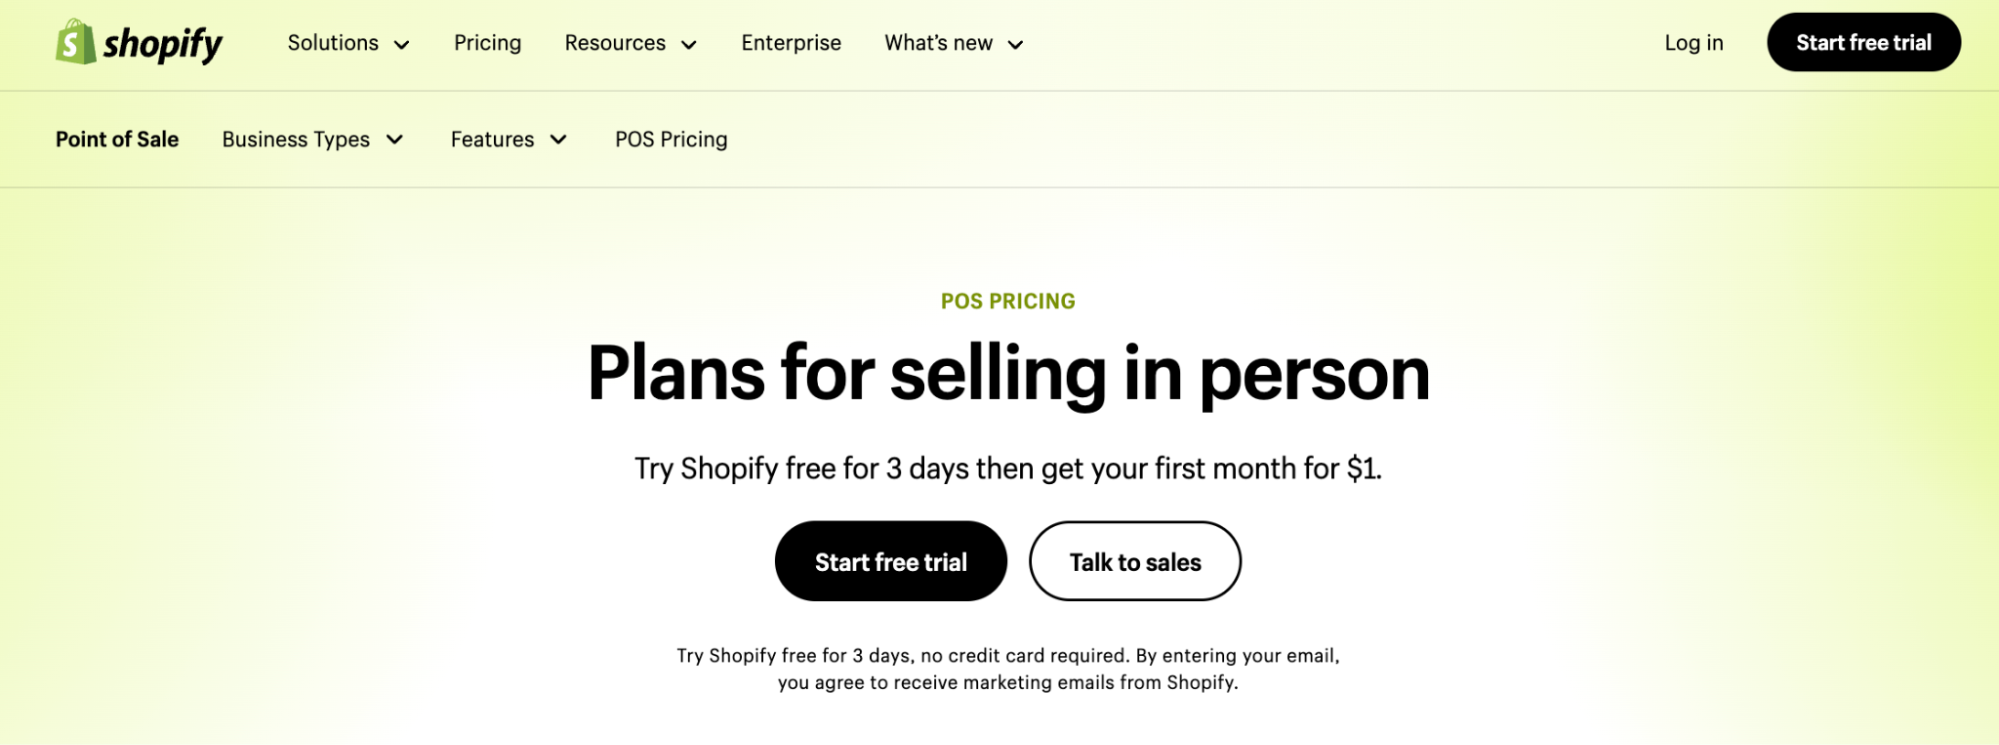Go to Pricing in the top navigation
Viewport: 1999px width, 745px height.
coord(487,43)
